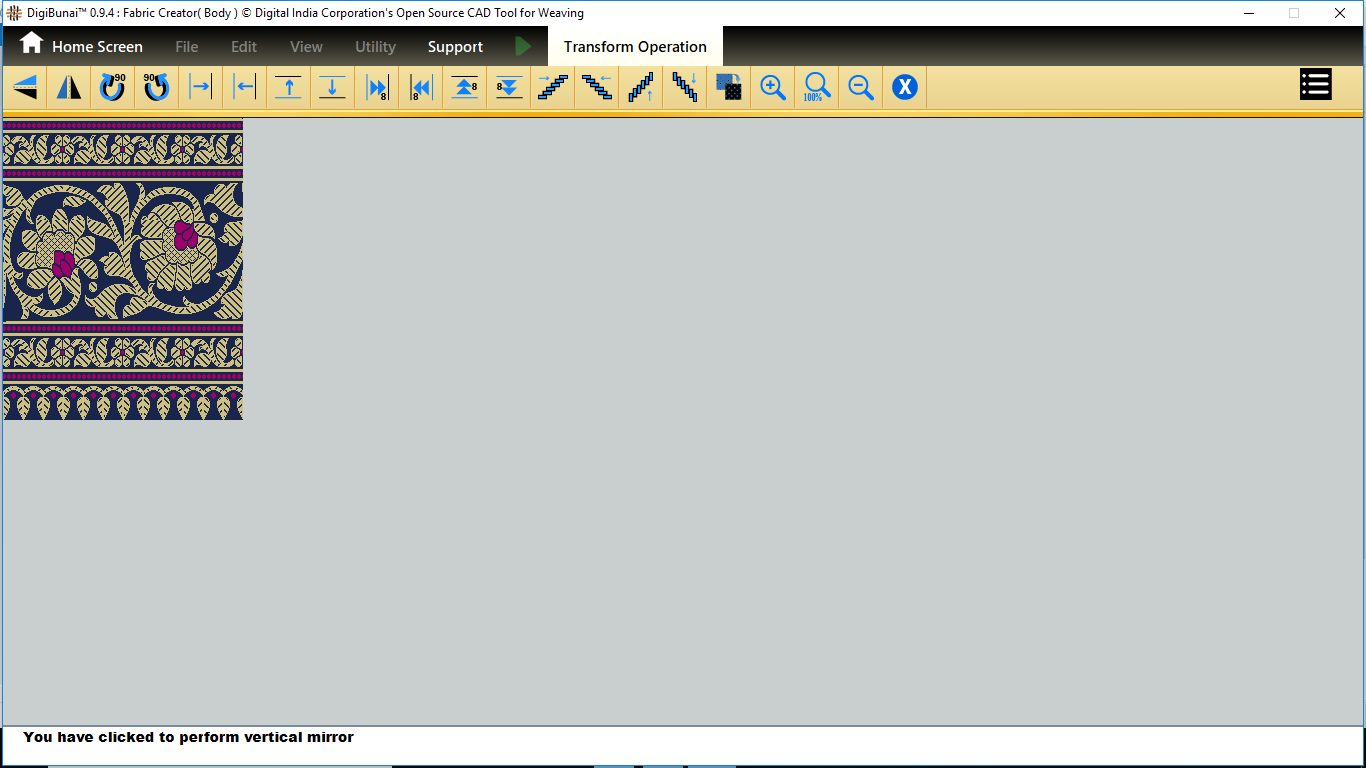Go to Home Screen
The width and height of the screenshot is (1366, 768).
[x=82, y=46]
